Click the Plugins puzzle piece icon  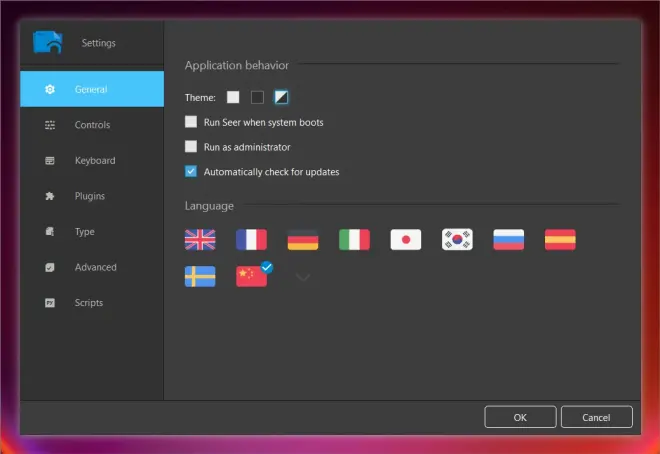click(50, 196)
